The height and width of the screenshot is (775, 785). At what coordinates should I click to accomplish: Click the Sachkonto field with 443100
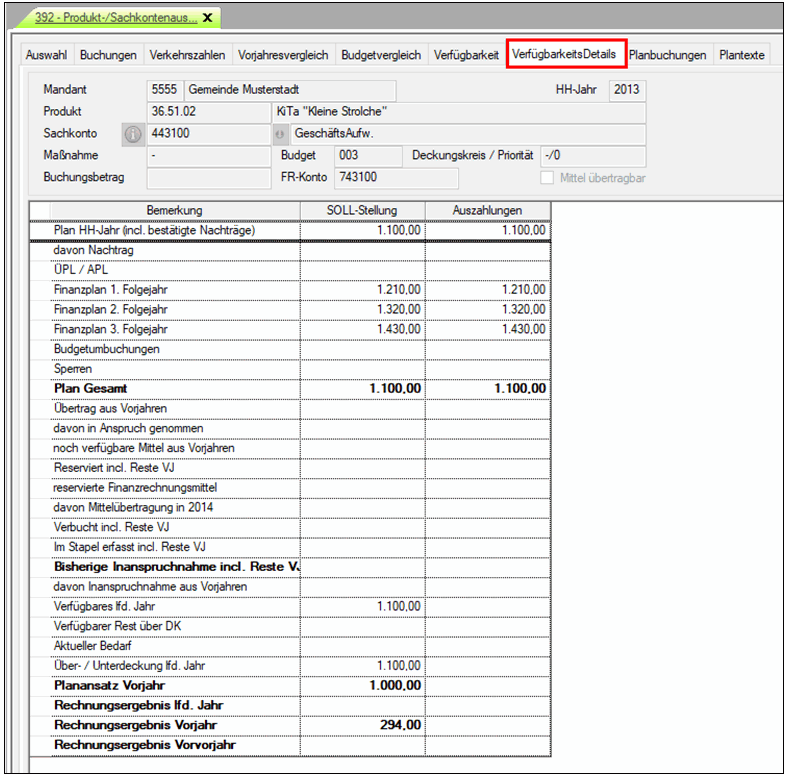208,134
